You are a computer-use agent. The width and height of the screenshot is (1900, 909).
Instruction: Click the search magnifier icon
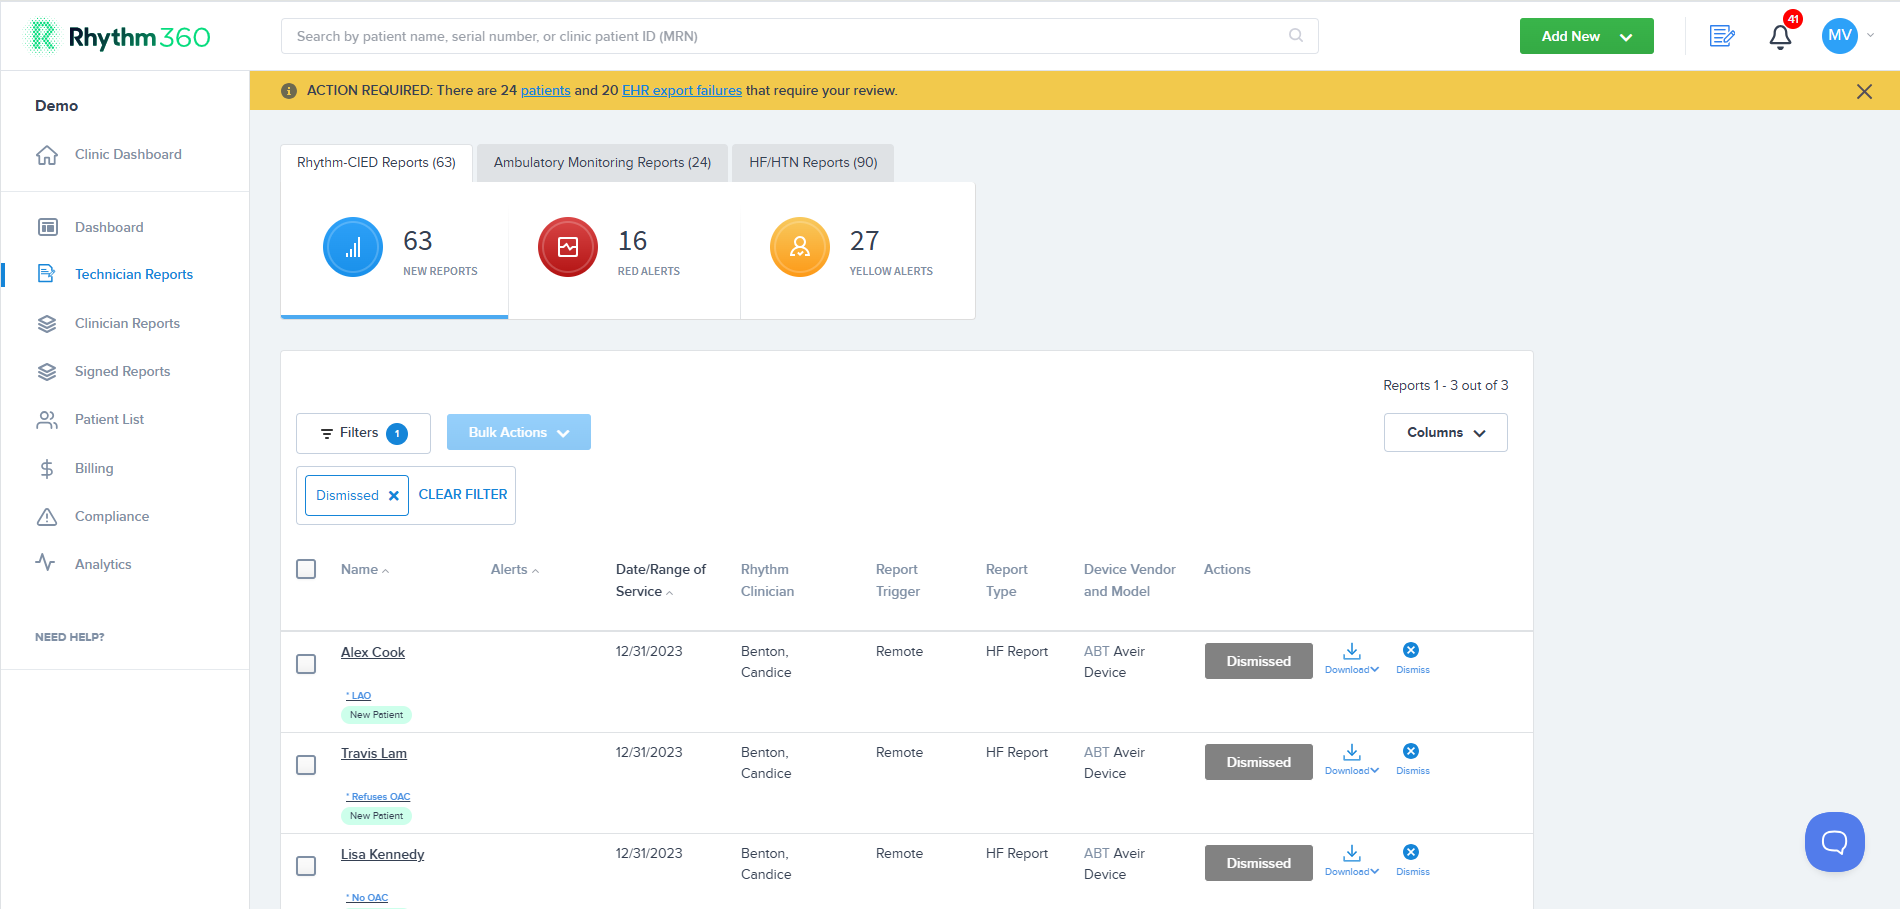pos(1296,36)
